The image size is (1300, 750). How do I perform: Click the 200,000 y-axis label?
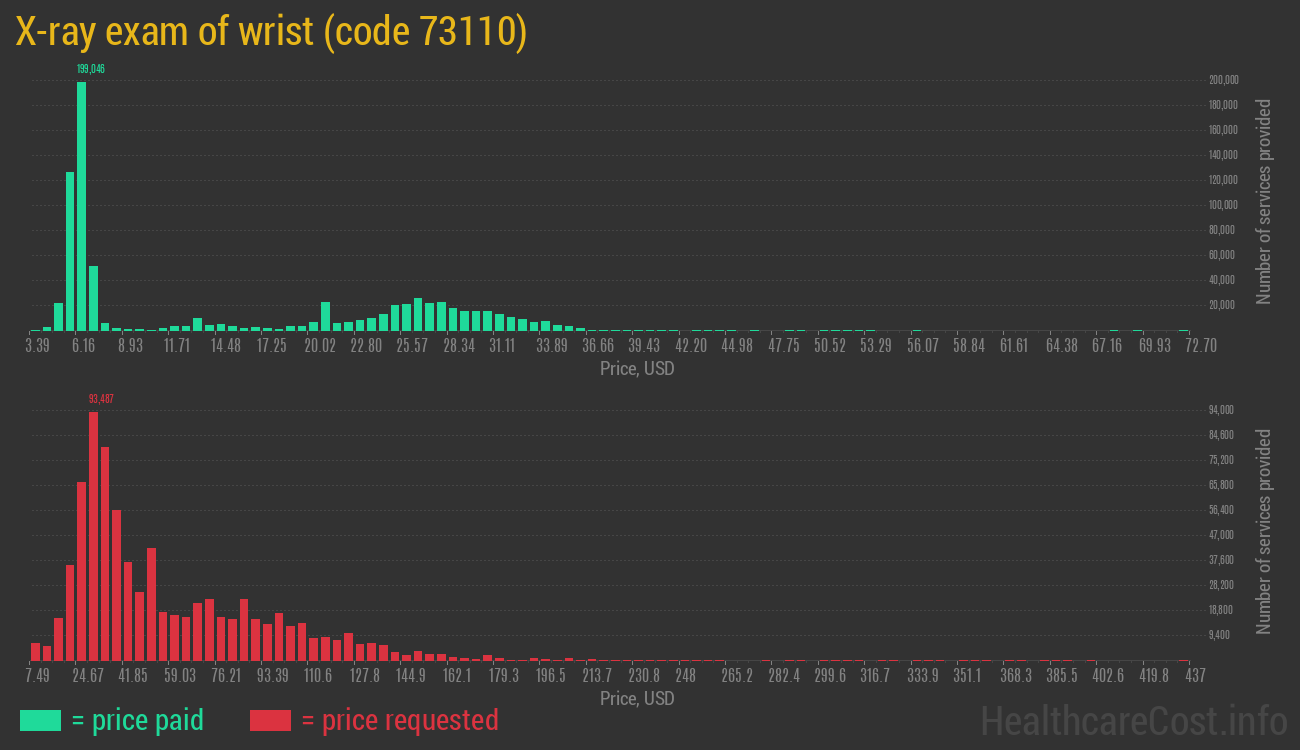point(1224,80)
